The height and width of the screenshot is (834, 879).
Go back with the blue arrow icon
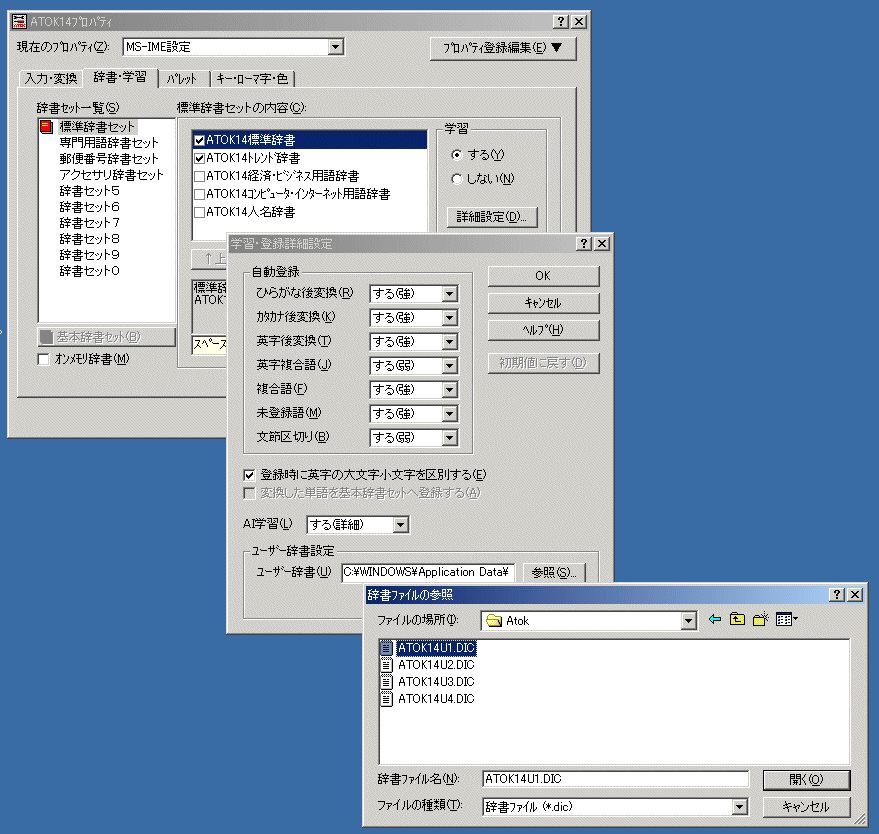tap(714, 619)
